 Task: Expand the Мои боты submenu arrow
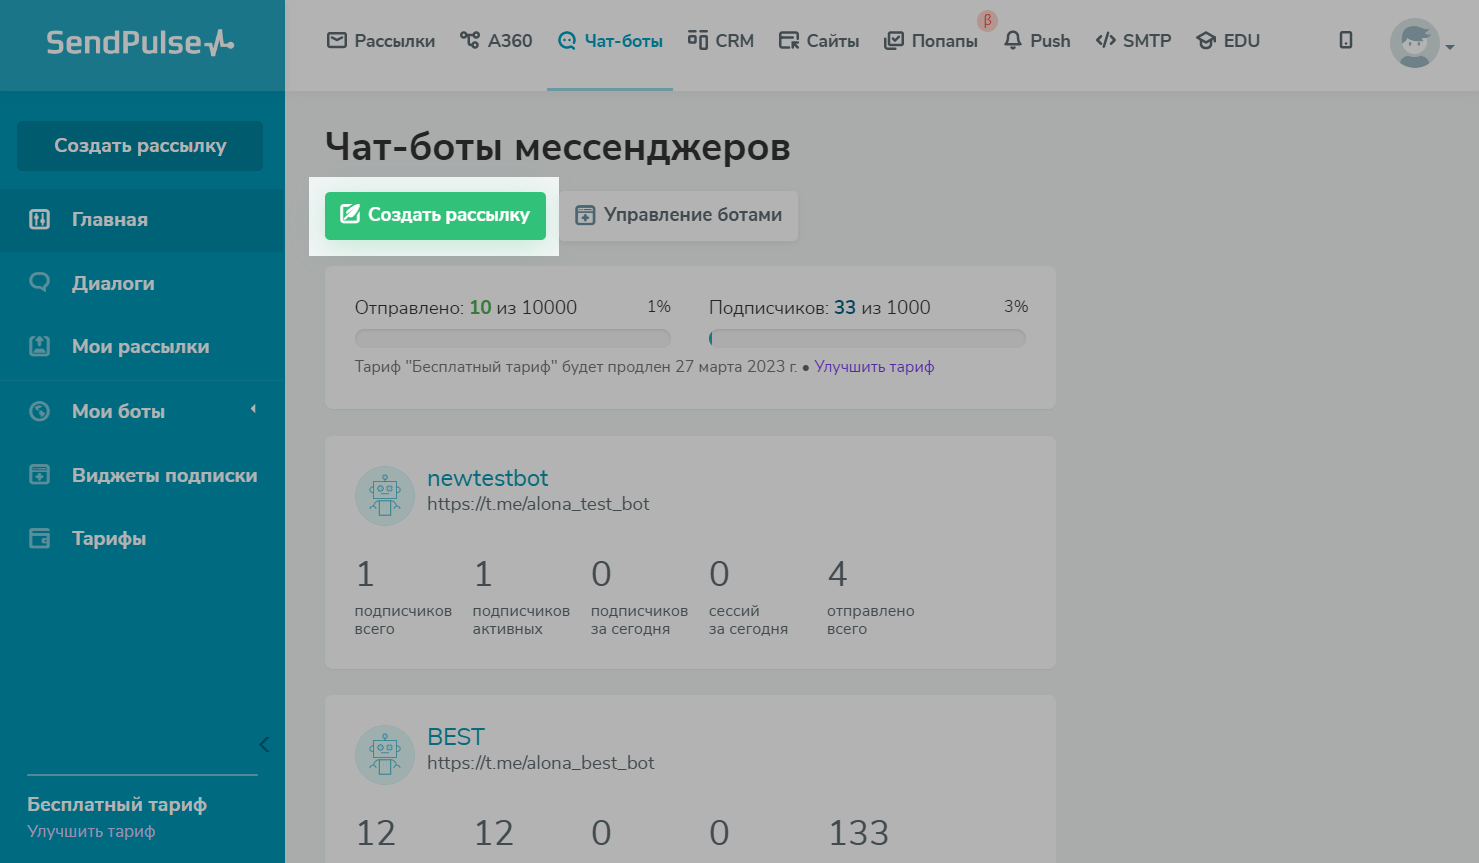coord(253,409)
